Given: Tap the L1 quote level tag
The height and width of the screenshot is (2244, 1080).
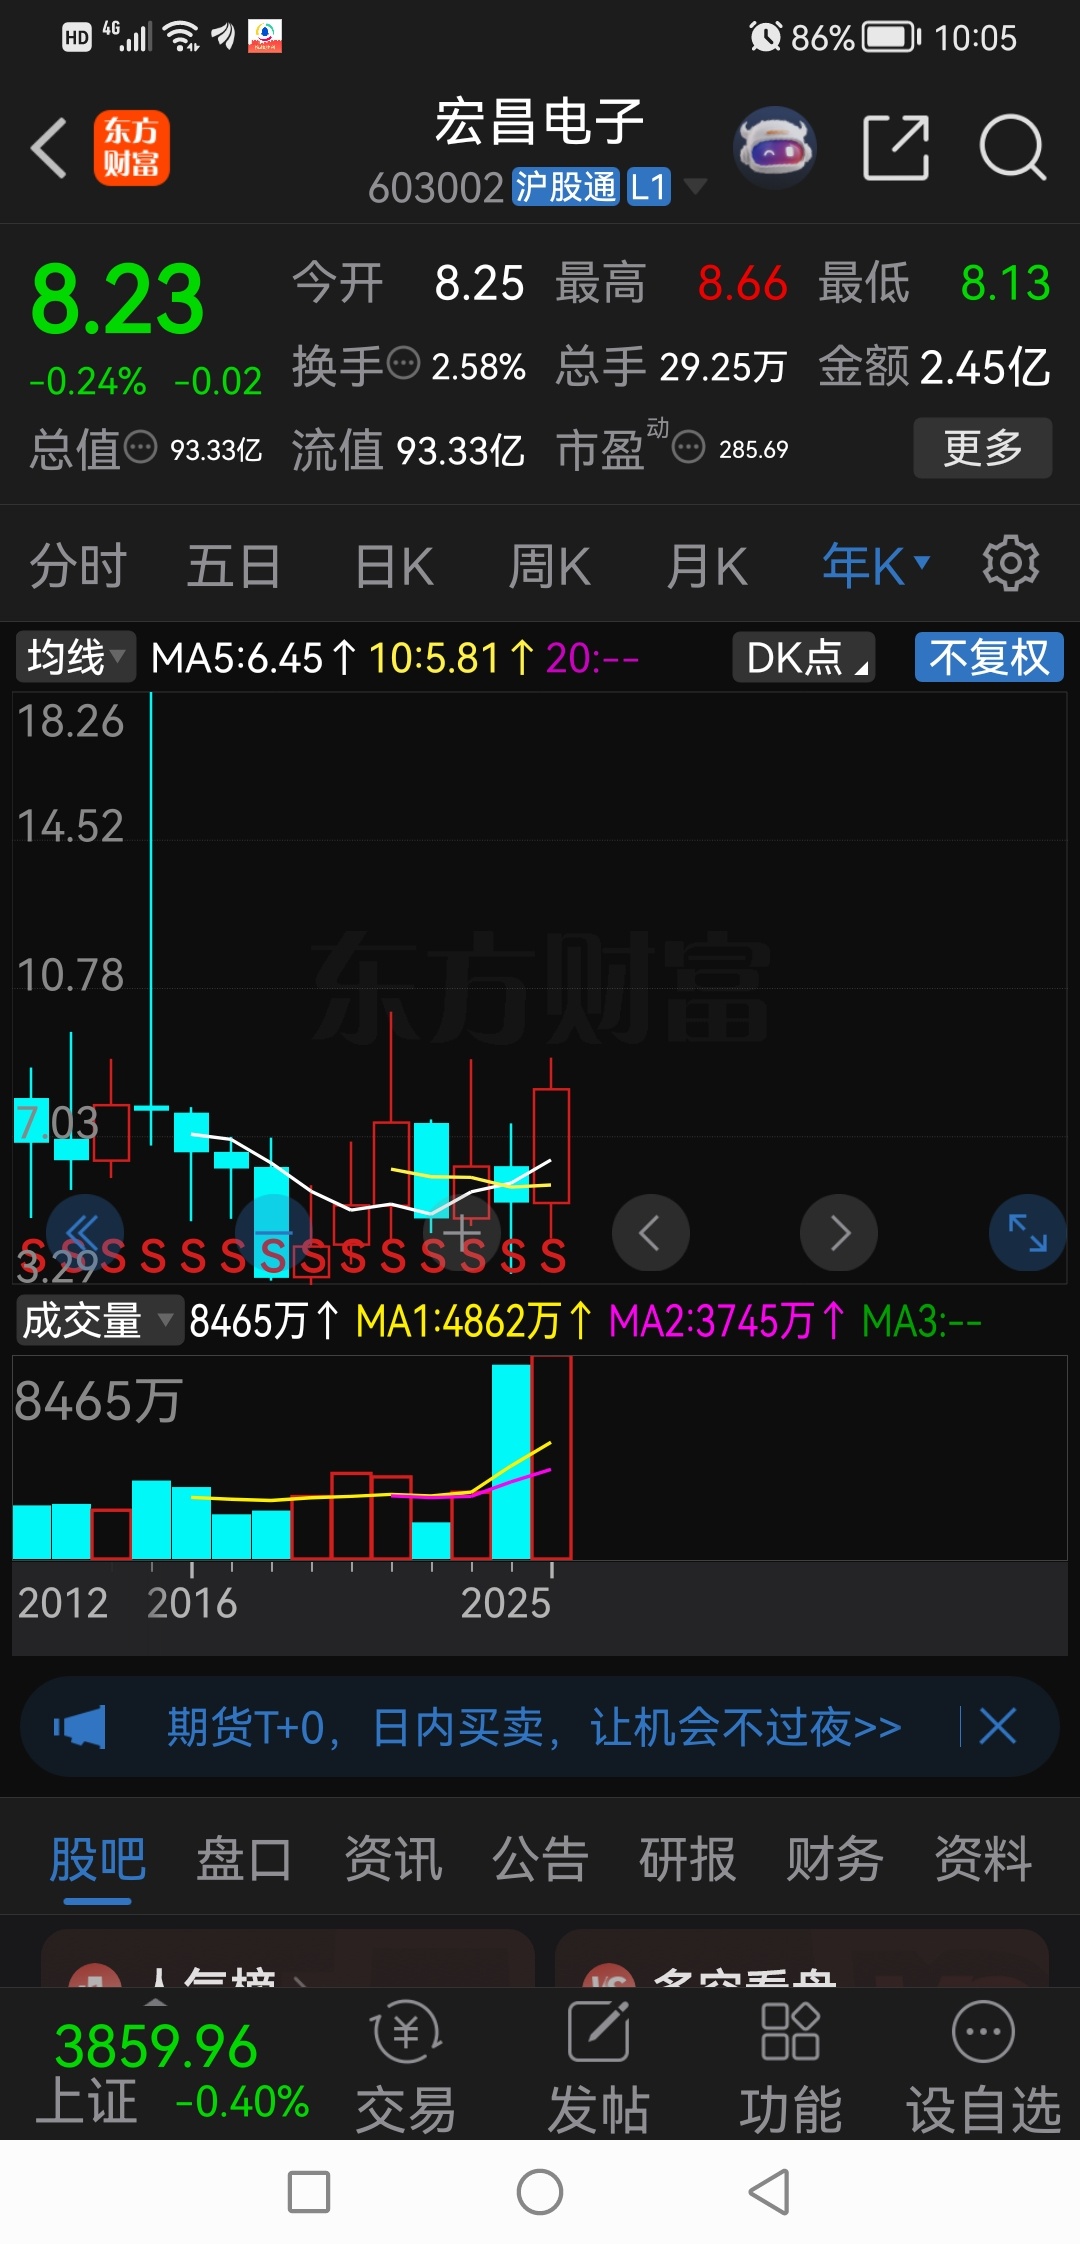Looking at the screenshot, I should pyautogui.click(x=648, y=187).
